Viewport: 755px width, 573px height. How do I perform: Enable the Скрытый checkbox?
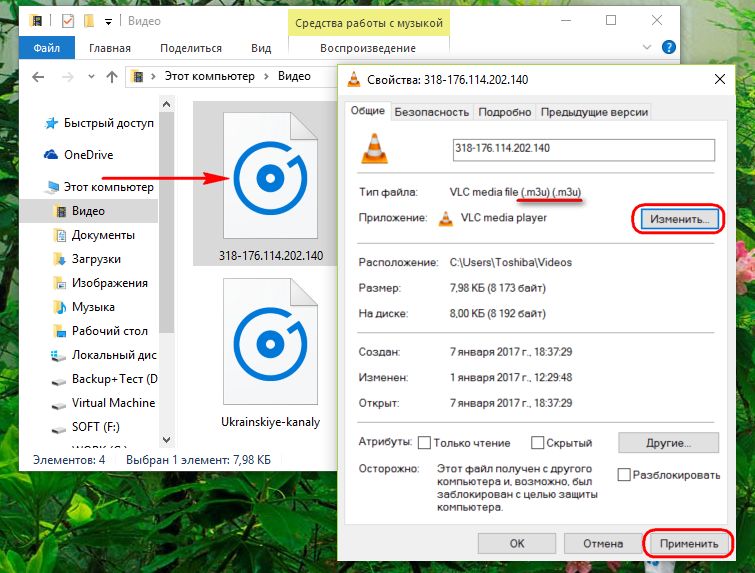[537, 443]
